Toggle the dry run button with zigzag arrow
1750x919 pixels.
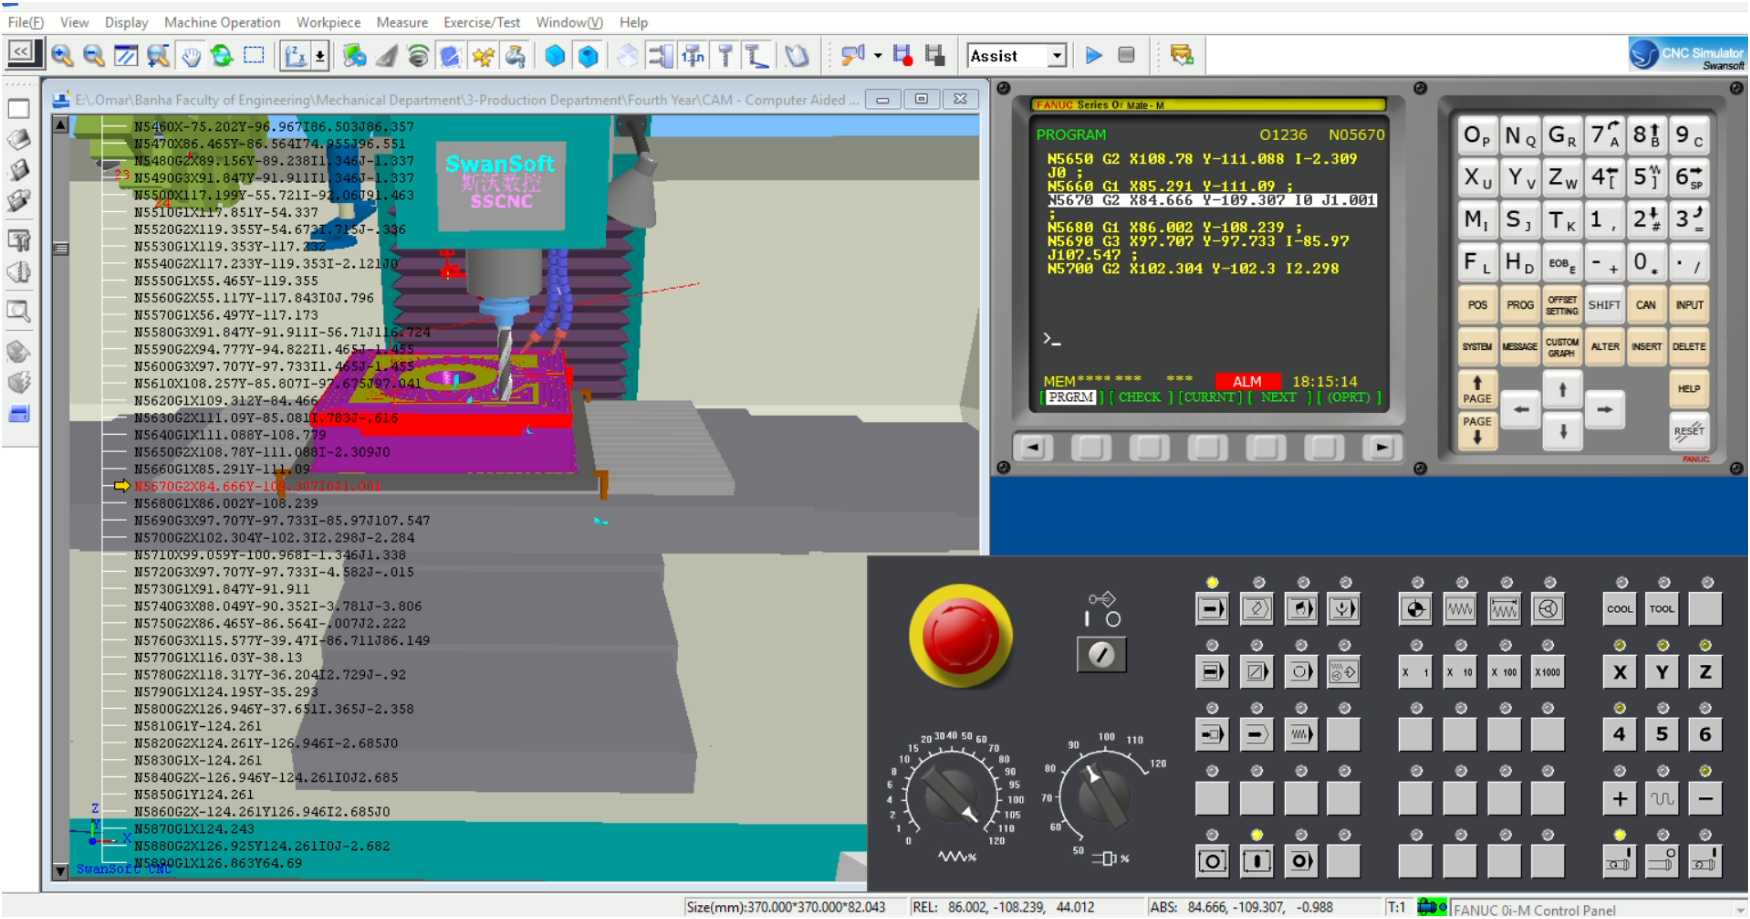click(1301, 735)
